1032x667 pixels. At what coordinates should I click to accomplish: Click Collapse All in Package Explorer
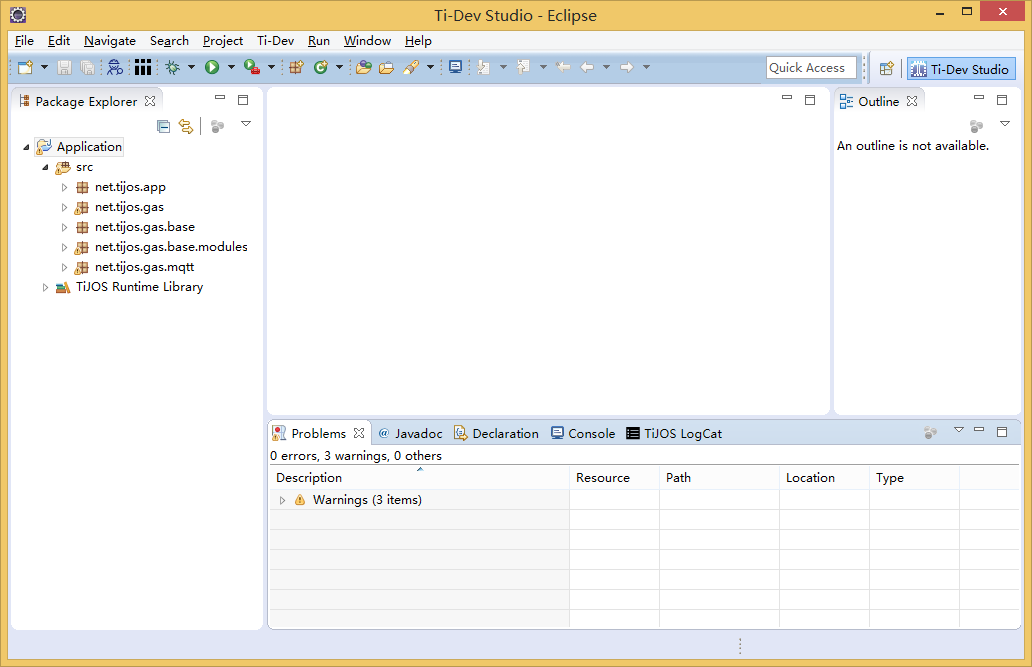pyautogui.click(x=164, y=126)
